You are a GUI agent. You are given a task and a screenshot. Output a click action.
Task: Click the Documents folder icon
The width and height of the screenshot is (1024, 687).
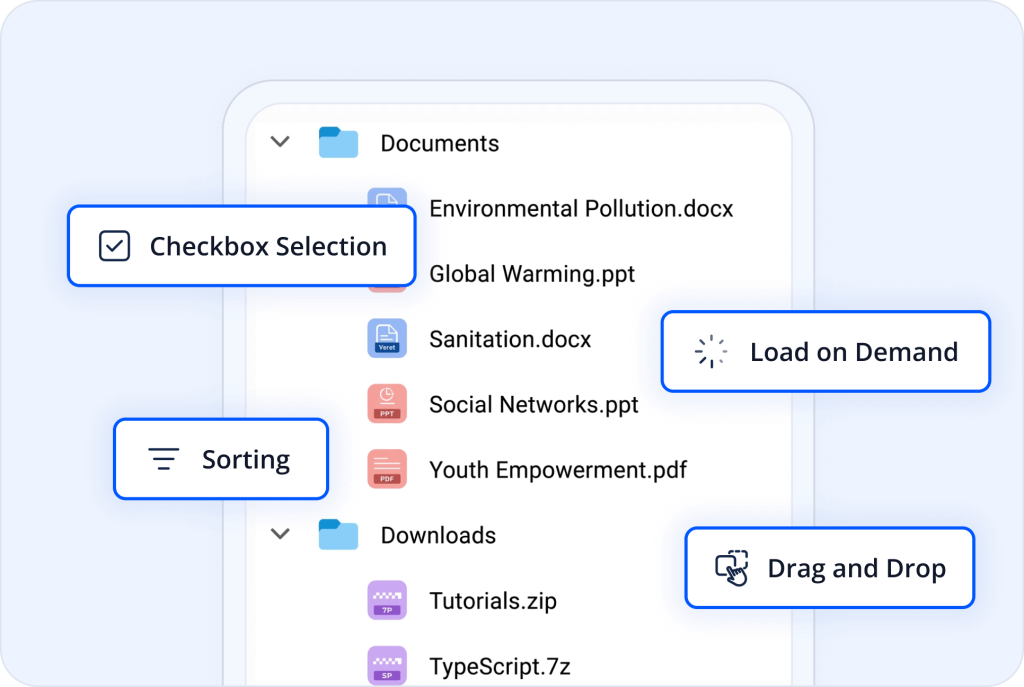tap(338, 142)
